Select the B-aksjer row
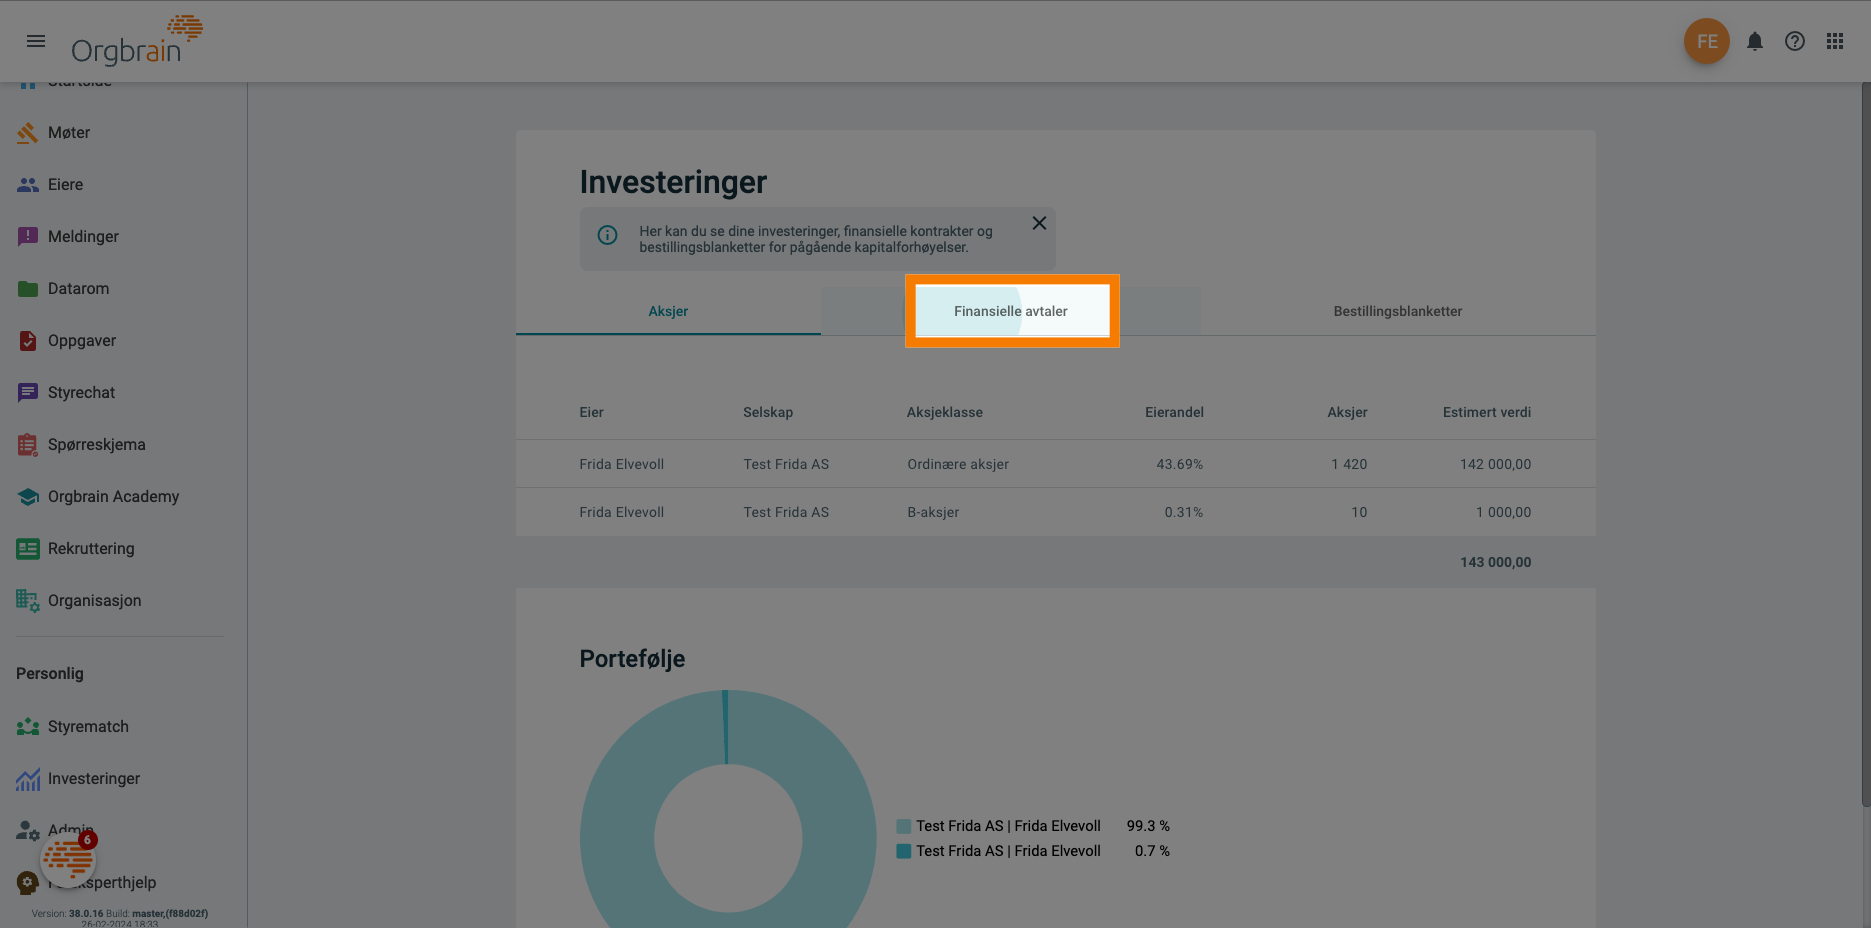The width and height of the screenshot is (1871, 928). click(x=1055, y=512)
